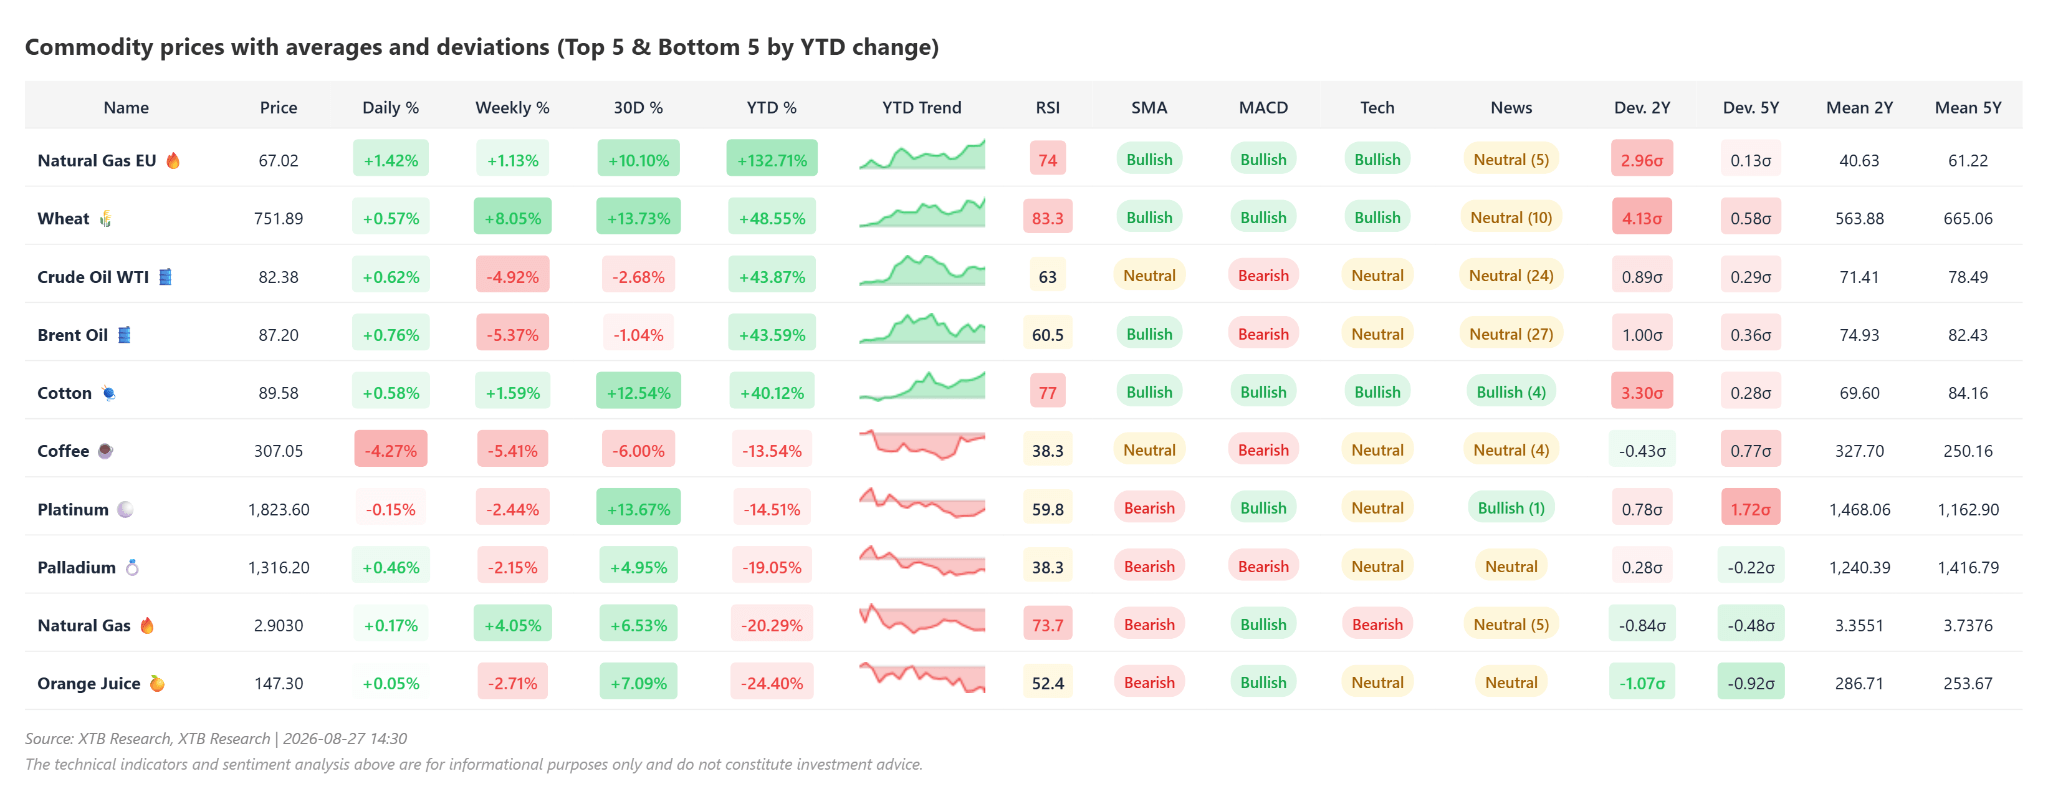This screenshot has height=799, width=2048.
Task: Click the +132.71% YTD cell
Action: 772,159
